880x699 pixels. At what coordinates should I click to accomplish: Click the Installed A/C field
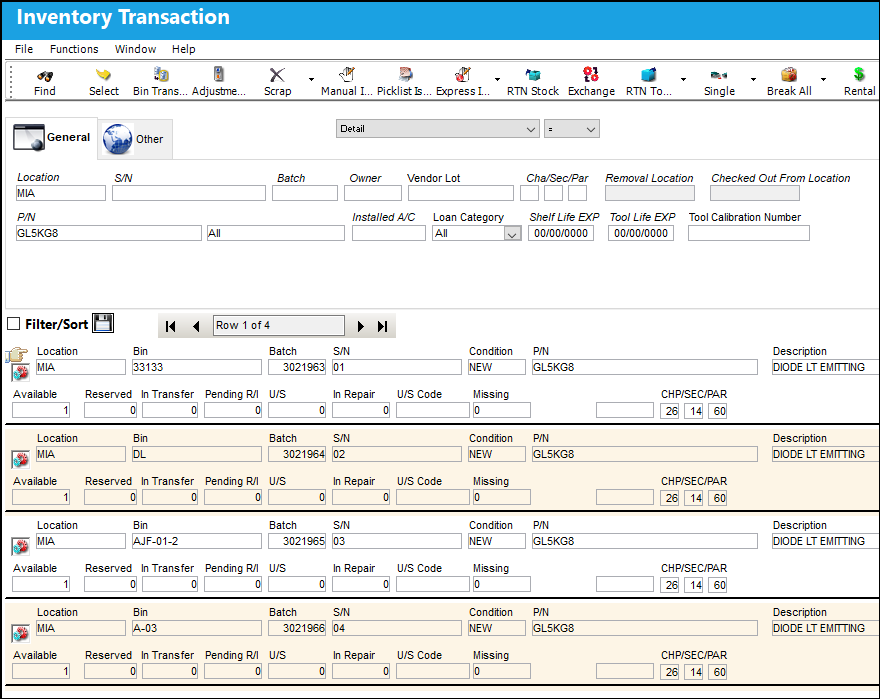(388, 233)
